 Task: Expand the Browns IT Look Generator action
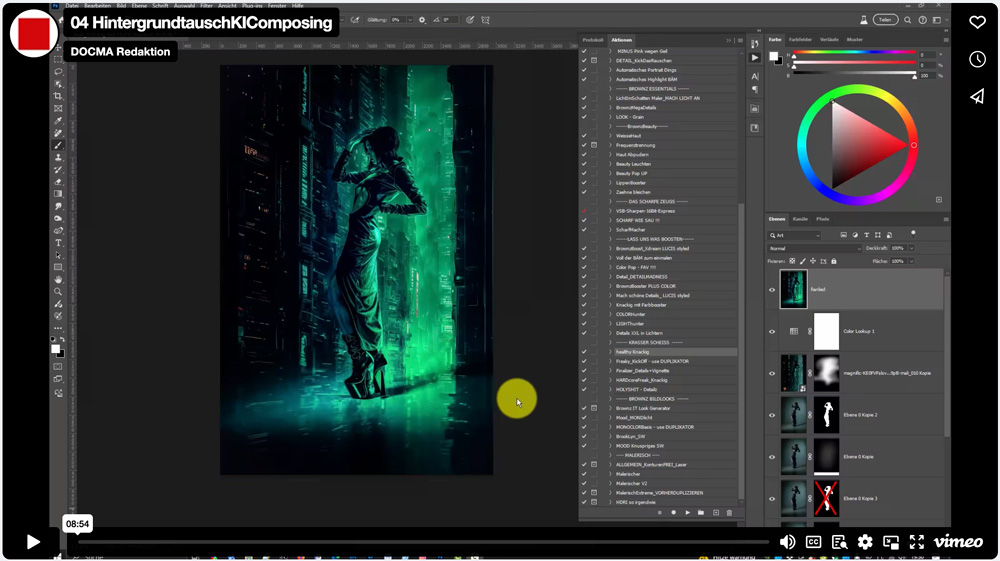[x=610, y=408]
